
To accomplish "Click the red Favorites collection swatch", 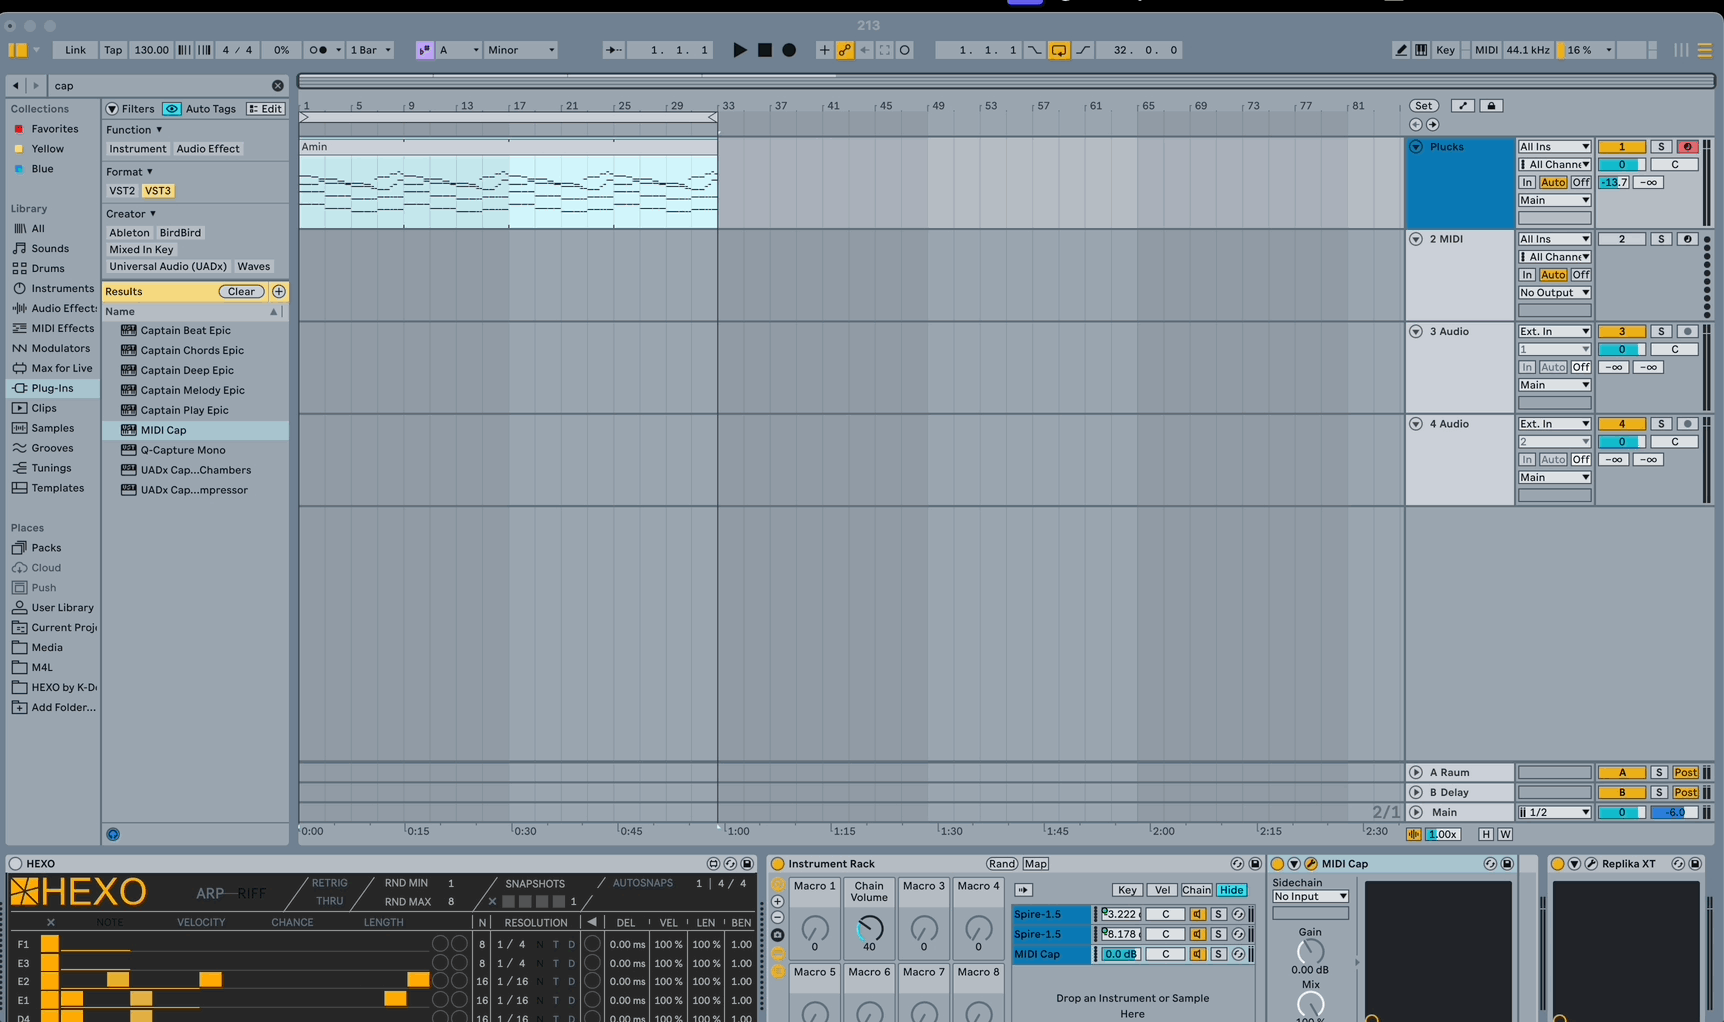I will point(18,129).
